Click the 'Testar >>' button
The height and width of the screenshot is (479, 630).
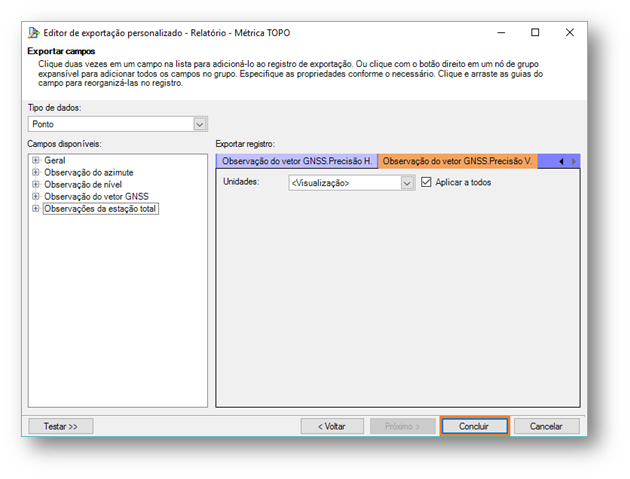pyautogui.click(x=60, y=426)
